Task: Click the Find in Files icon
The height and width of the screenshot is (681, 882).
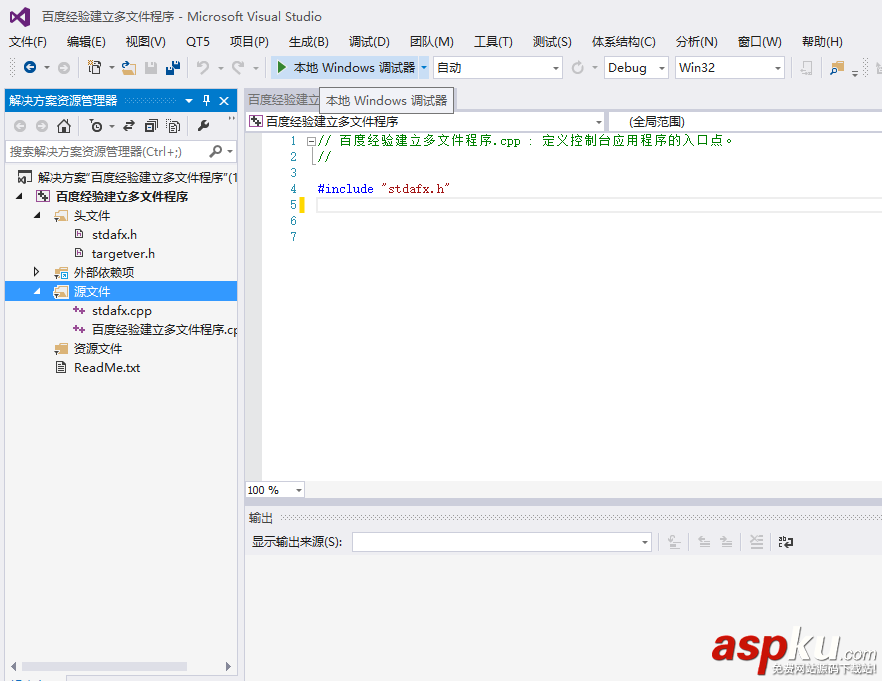Action: point(837,68)
